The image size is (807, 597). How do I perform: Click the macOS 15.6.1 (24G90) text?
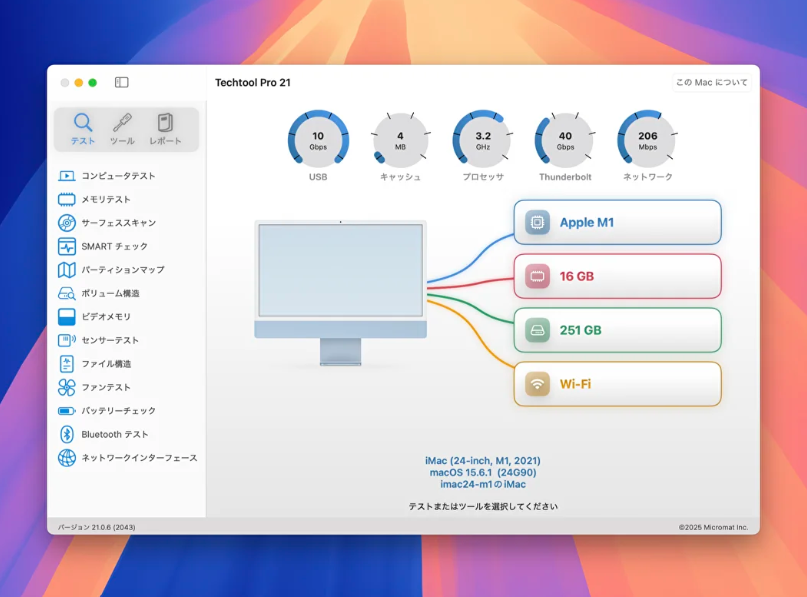483,472
